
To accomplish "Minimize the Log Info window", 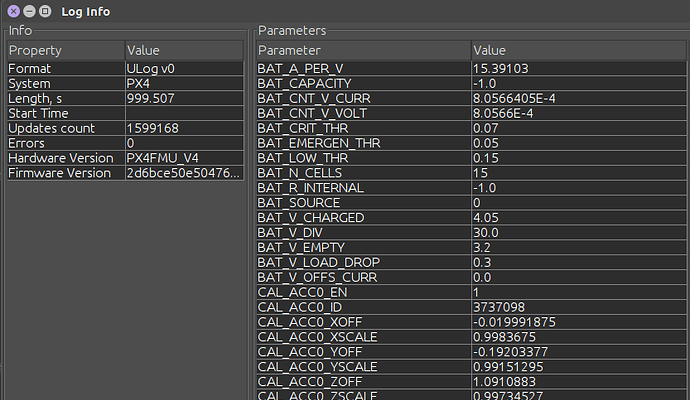I will [29, 11].
